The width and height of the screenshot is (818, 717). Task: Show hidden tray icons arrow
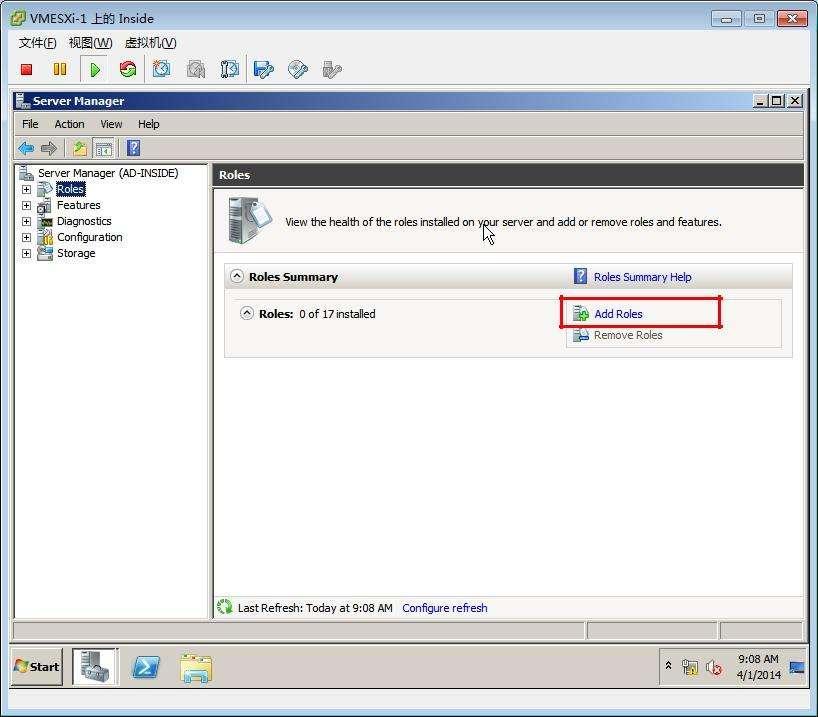click(x=668, y=666)
